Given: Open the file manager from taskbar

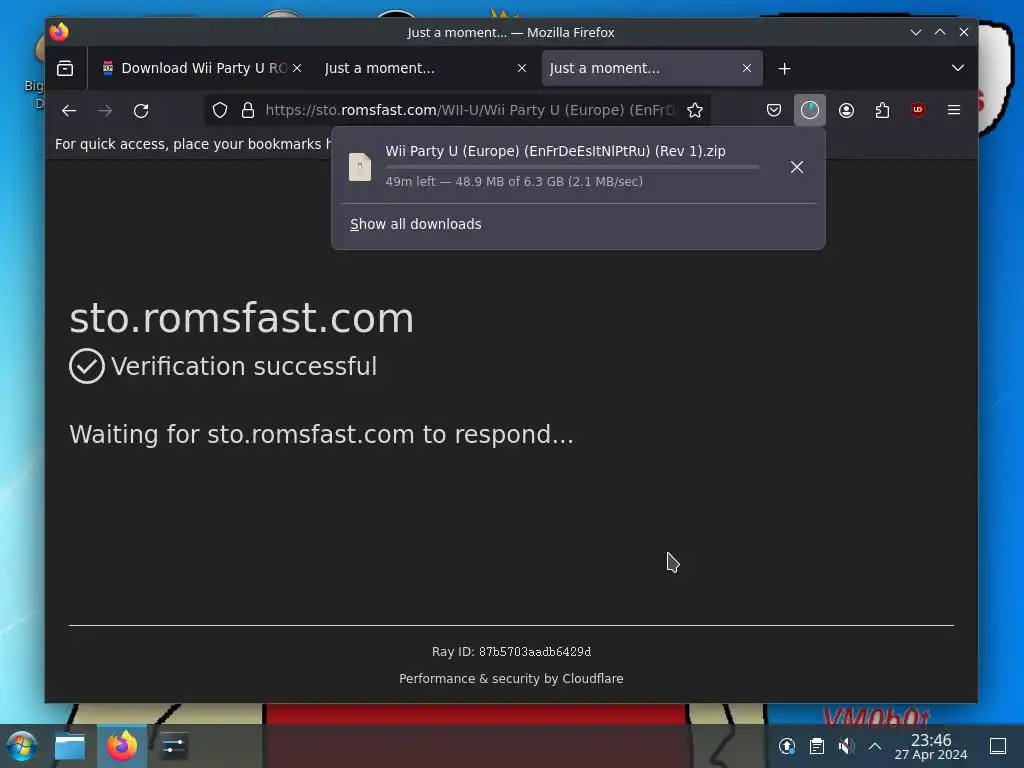Looking at the screenshot, I should (x=70, y=746).
